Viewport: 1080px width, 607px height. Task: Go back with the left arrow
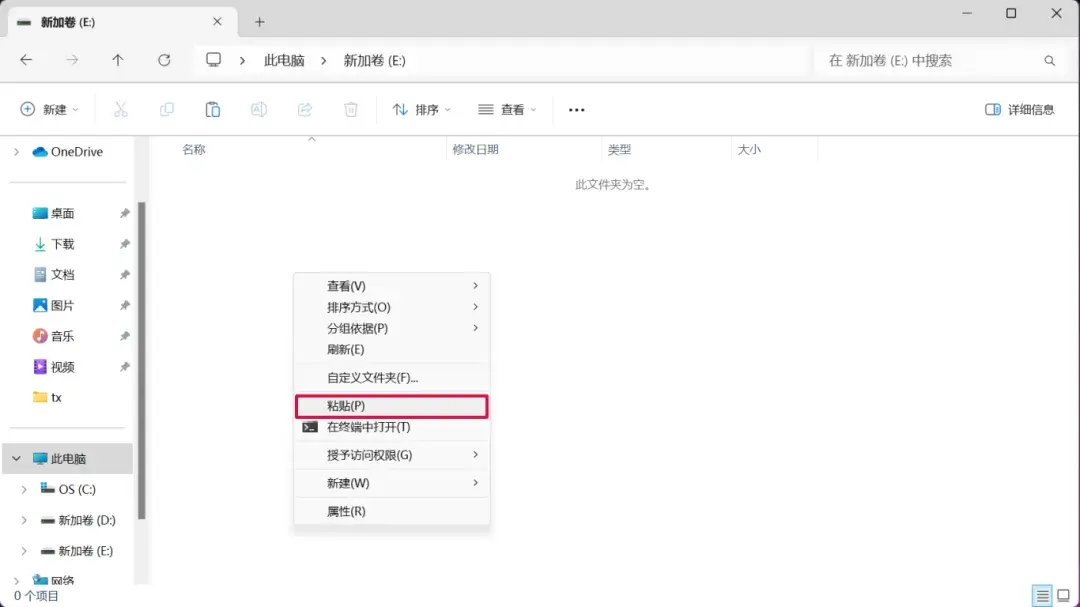click(x=26, y=60)
